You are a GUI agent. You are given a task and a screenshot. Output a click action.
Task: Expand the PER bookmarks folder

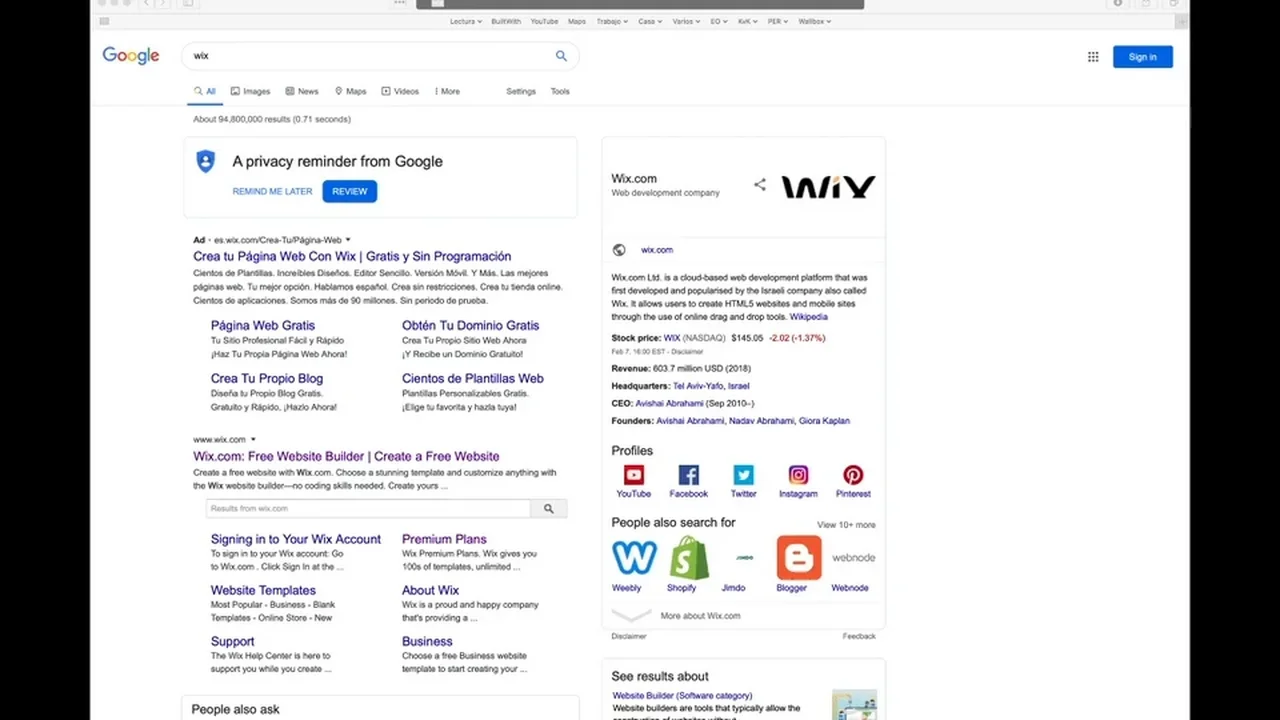coord(778,21)
